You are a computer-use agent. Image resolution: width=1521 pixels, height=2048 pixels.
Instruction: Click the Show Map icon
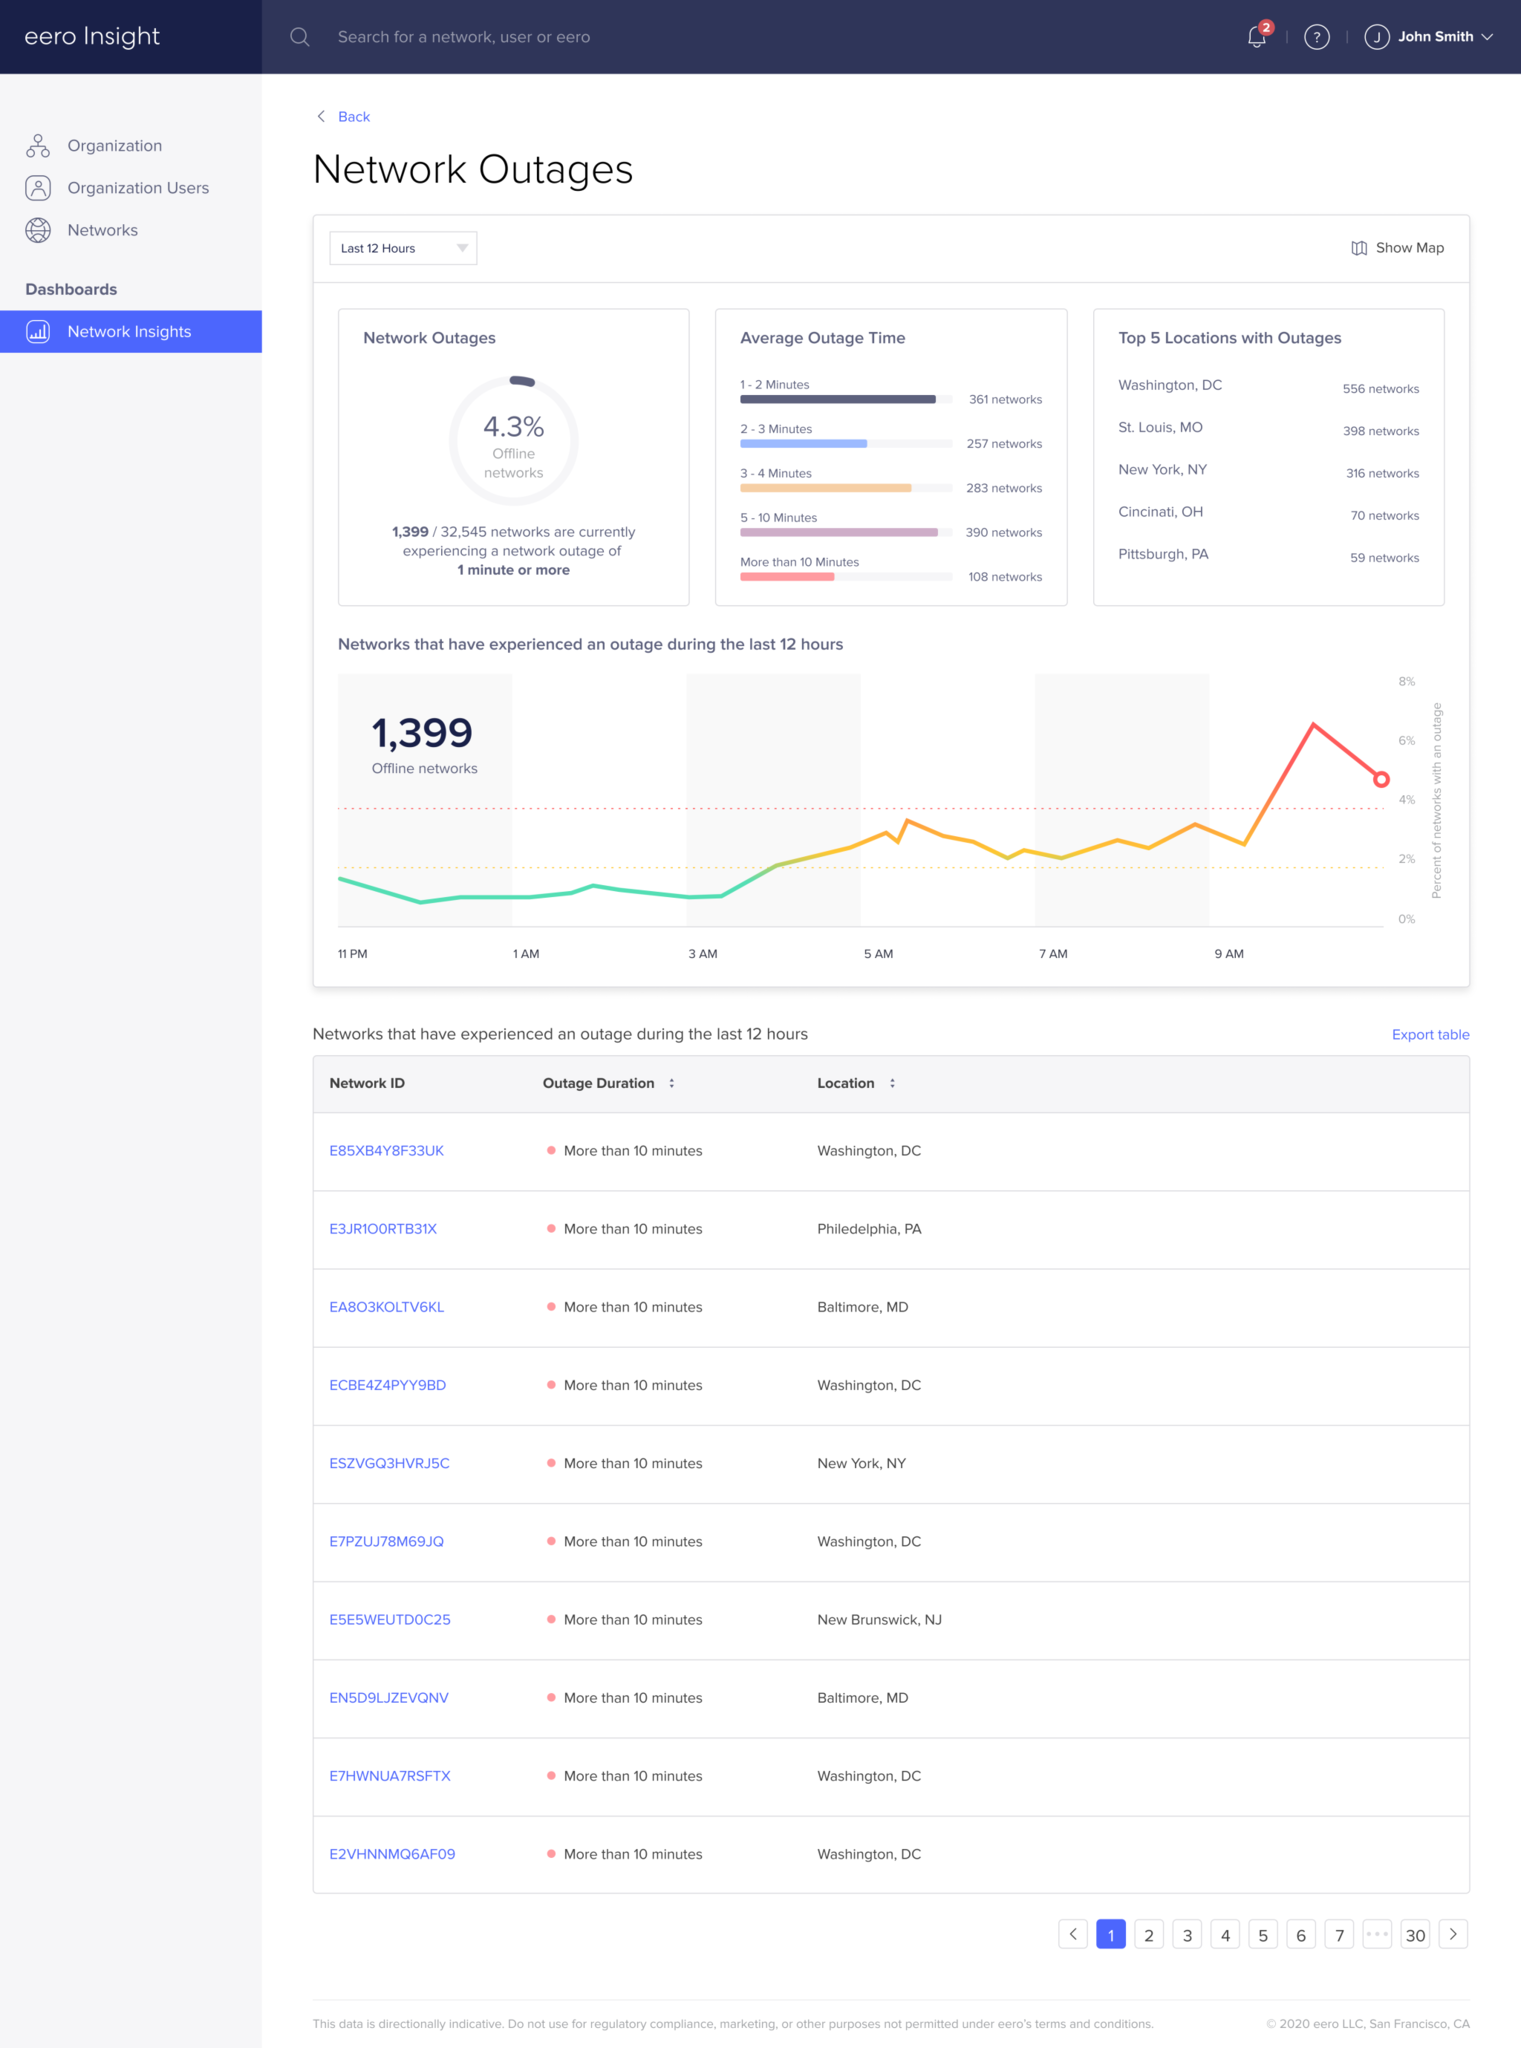pos(1358,248)
